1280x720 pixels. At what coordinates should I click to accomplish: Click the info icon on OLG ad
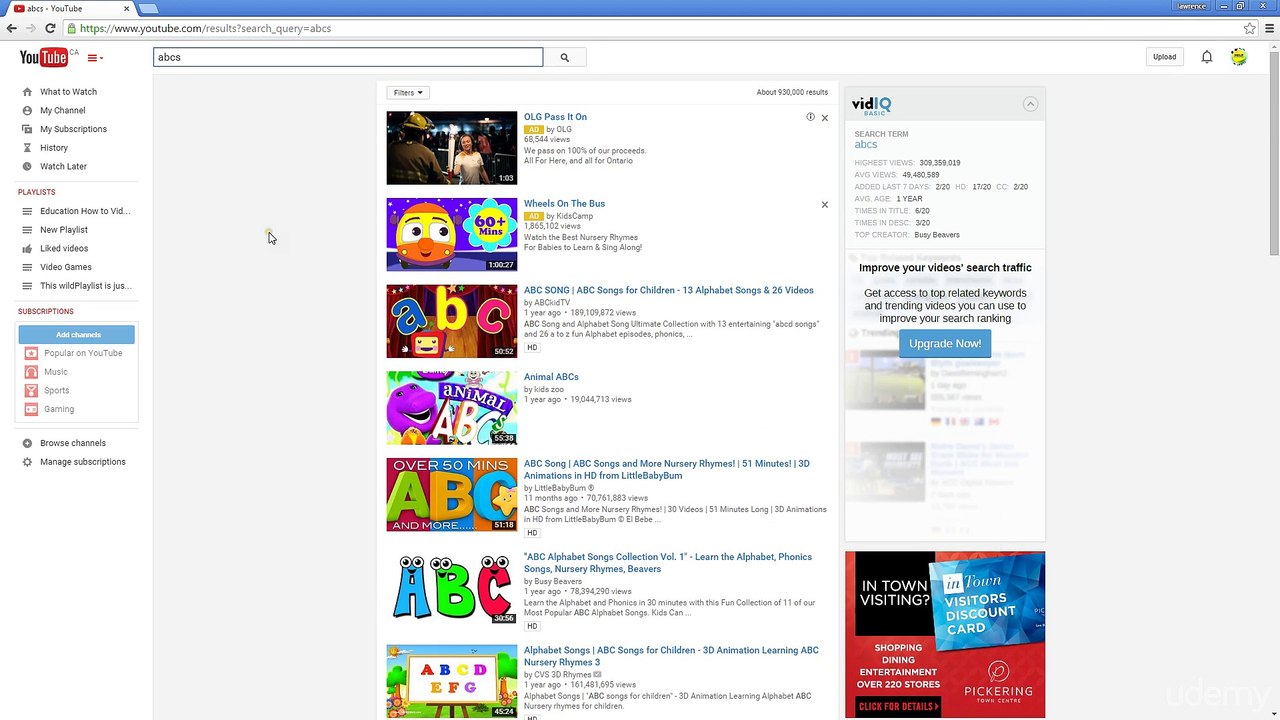point(810,117)
